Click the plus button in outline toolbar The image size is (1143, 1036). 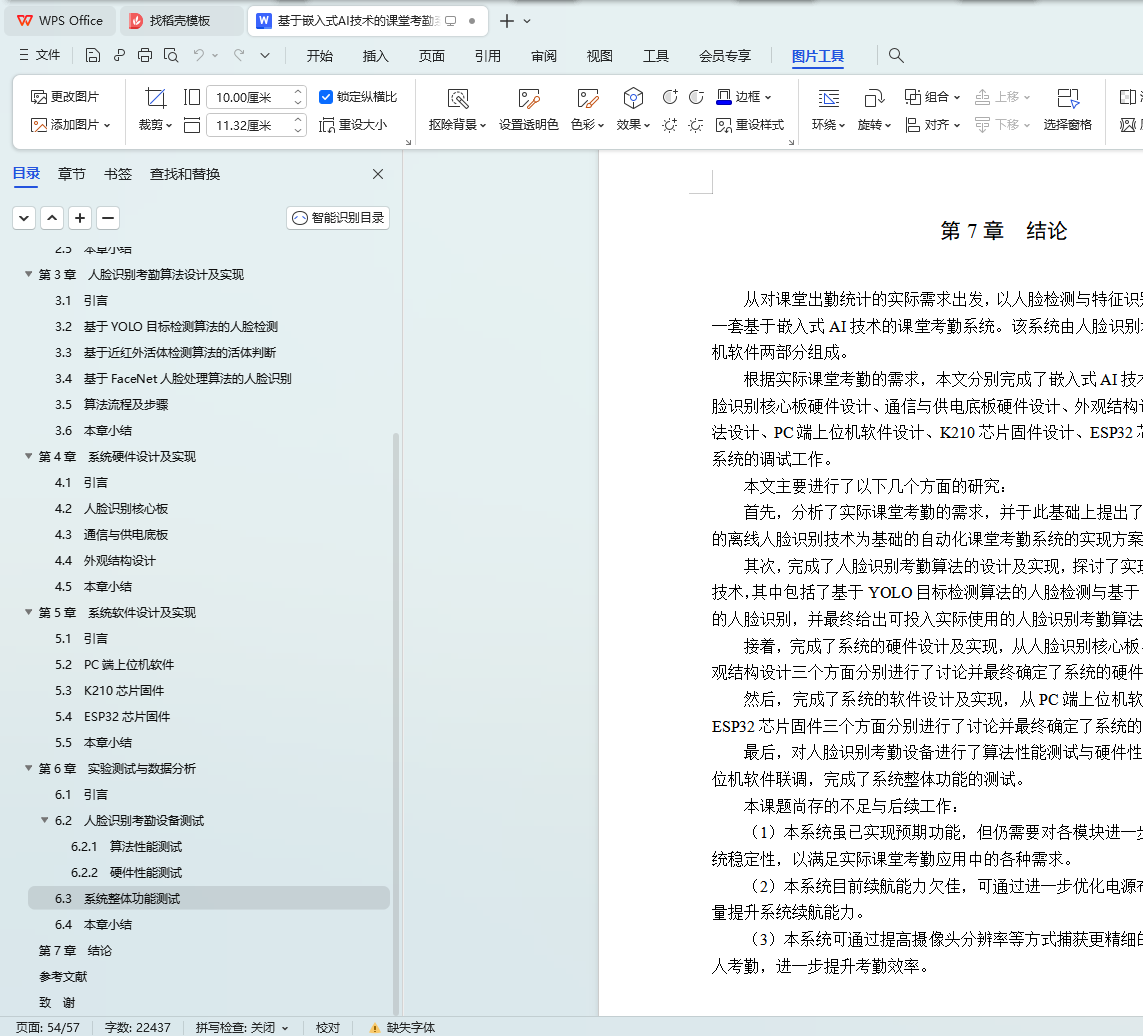pyautogui.click(x=80, y=218)
